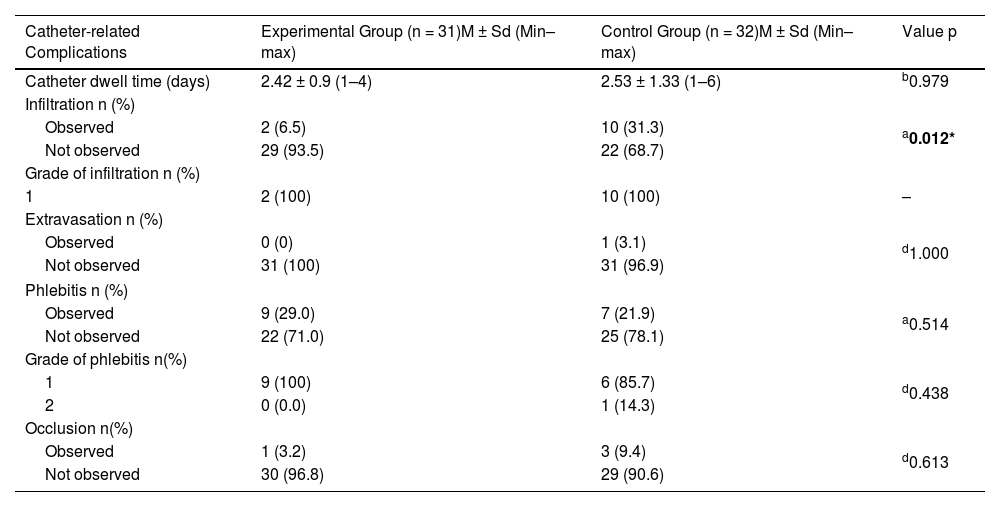Select the bold 0.012 p-value
1000x507 pixels.
pos(931,140)
